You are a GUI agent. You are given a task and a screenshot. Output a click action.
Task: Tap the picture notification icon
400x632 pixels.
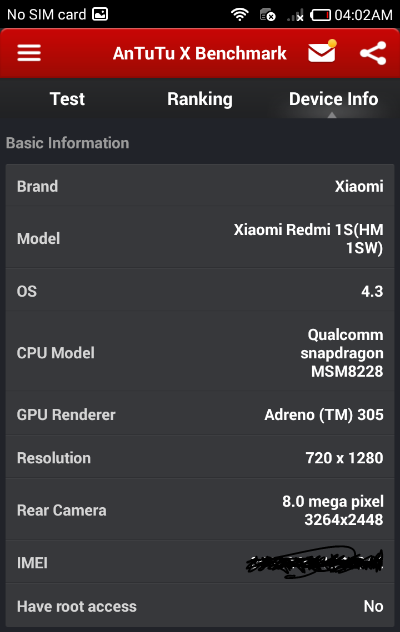pyautogui.click(x=100, y=15)
